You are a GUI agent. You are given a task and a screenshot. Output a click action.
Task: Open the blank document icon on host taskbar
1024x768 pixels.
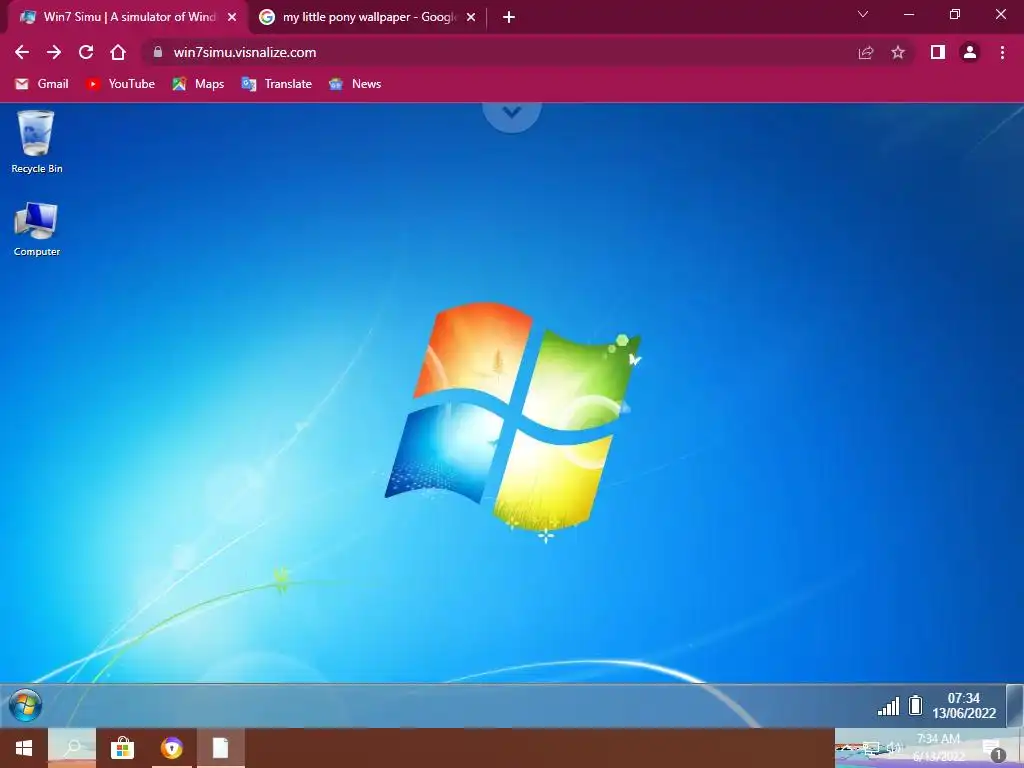point(221,748)
